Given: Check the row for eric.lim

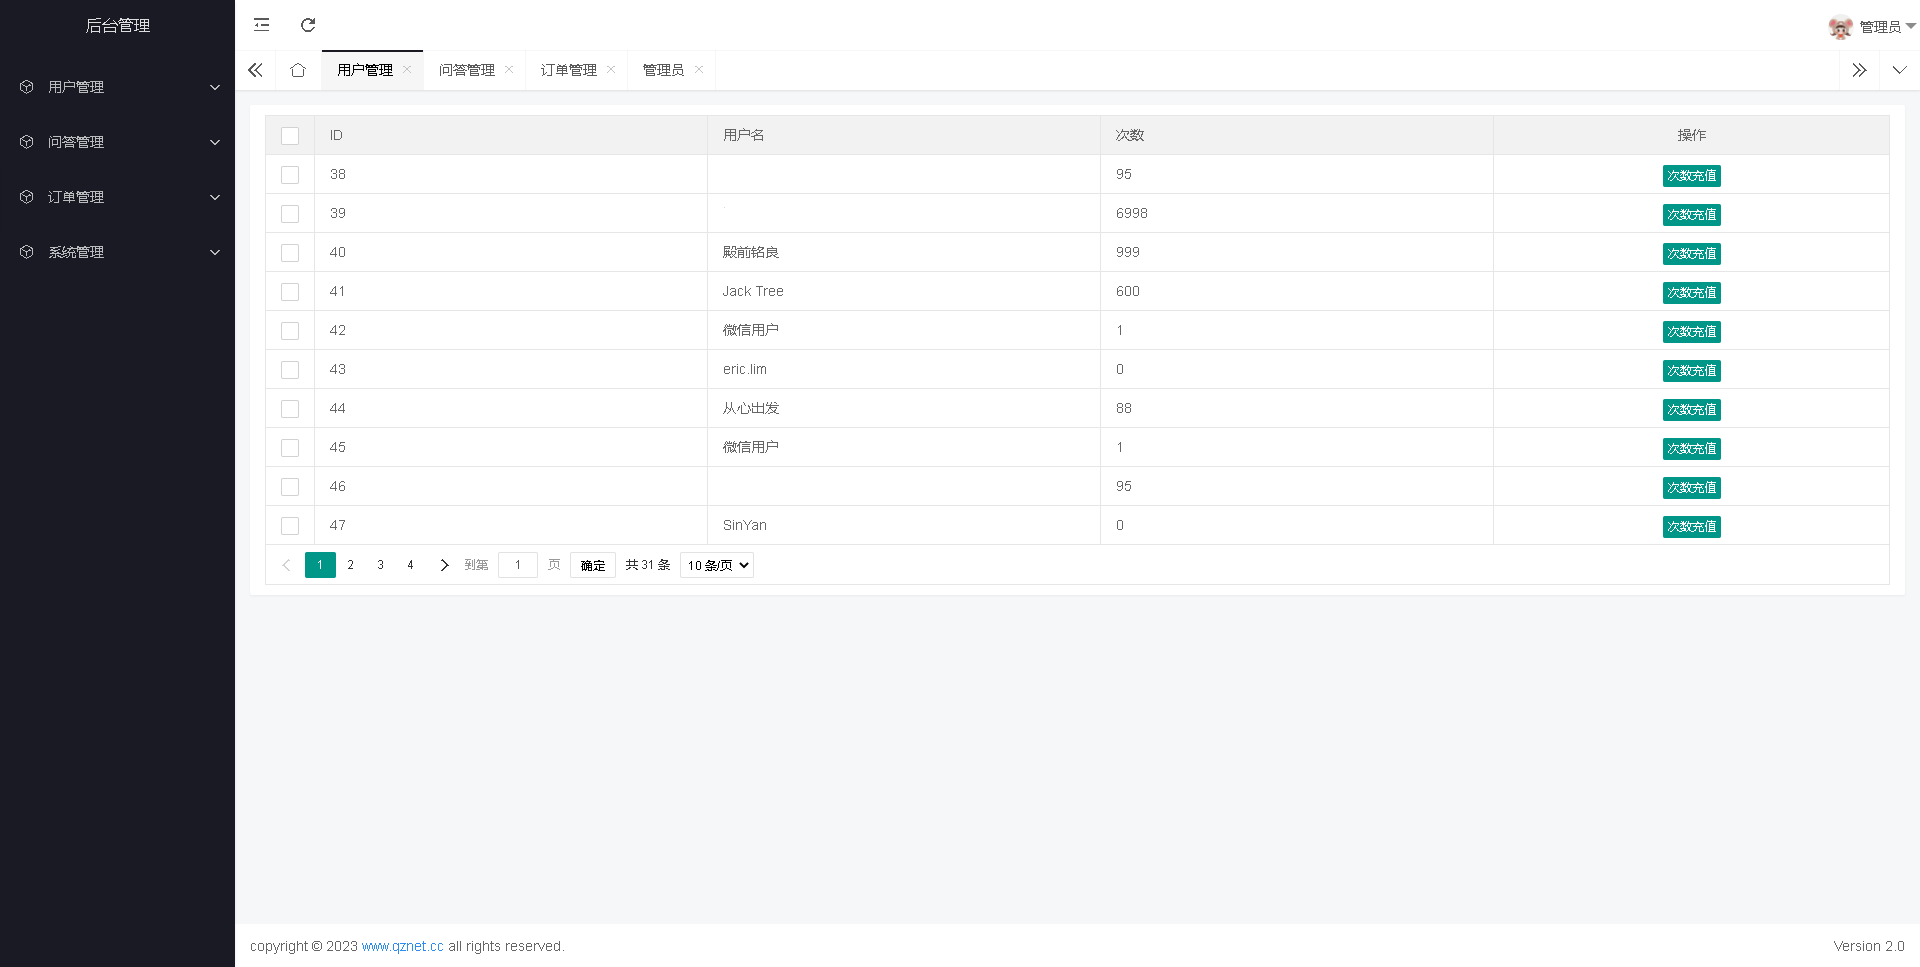Looking at the screenshot, I should [290, 370].
